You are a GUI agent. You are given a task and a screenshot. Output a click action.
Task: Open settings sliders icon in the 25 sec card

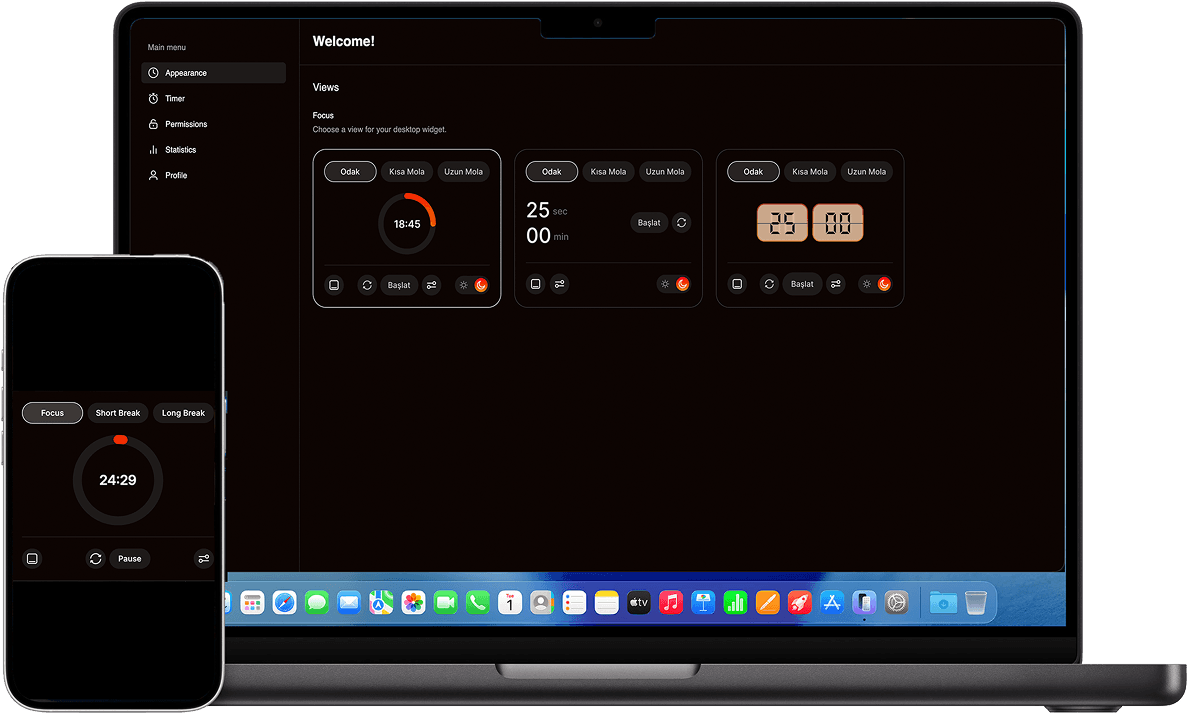point(559,284)
